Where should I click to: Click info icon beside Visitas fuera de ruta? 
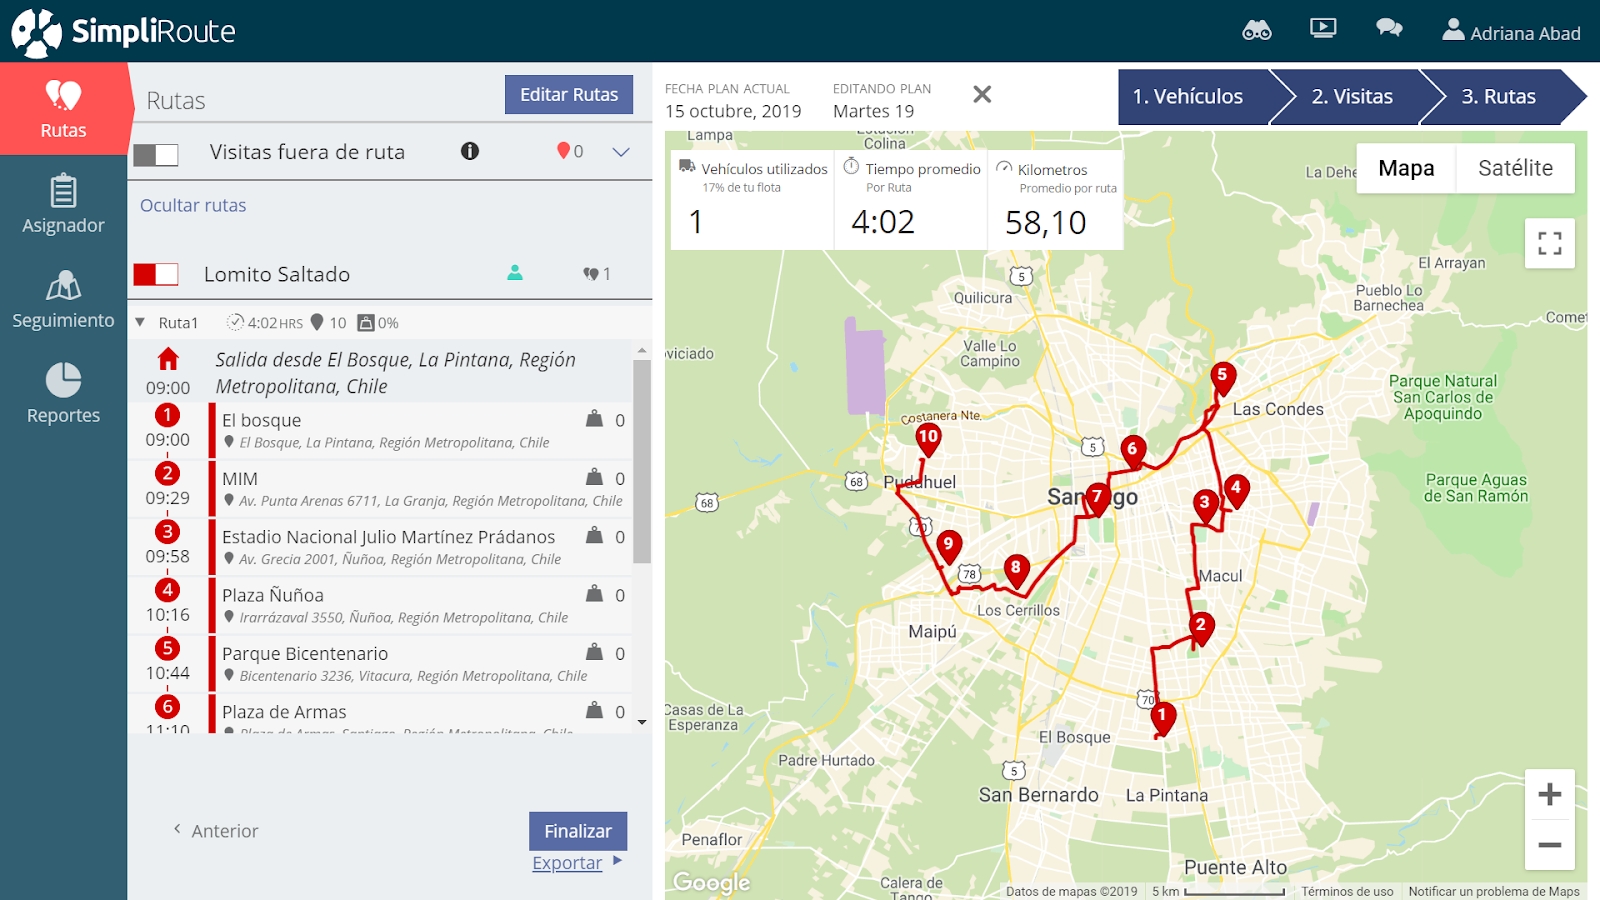(470, 151)
